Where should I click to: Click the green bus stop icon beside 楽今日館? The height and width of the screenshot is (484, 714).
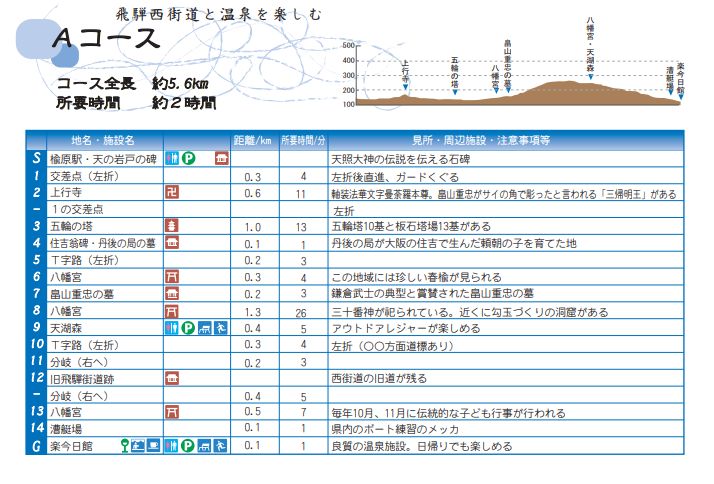[125, 445]
